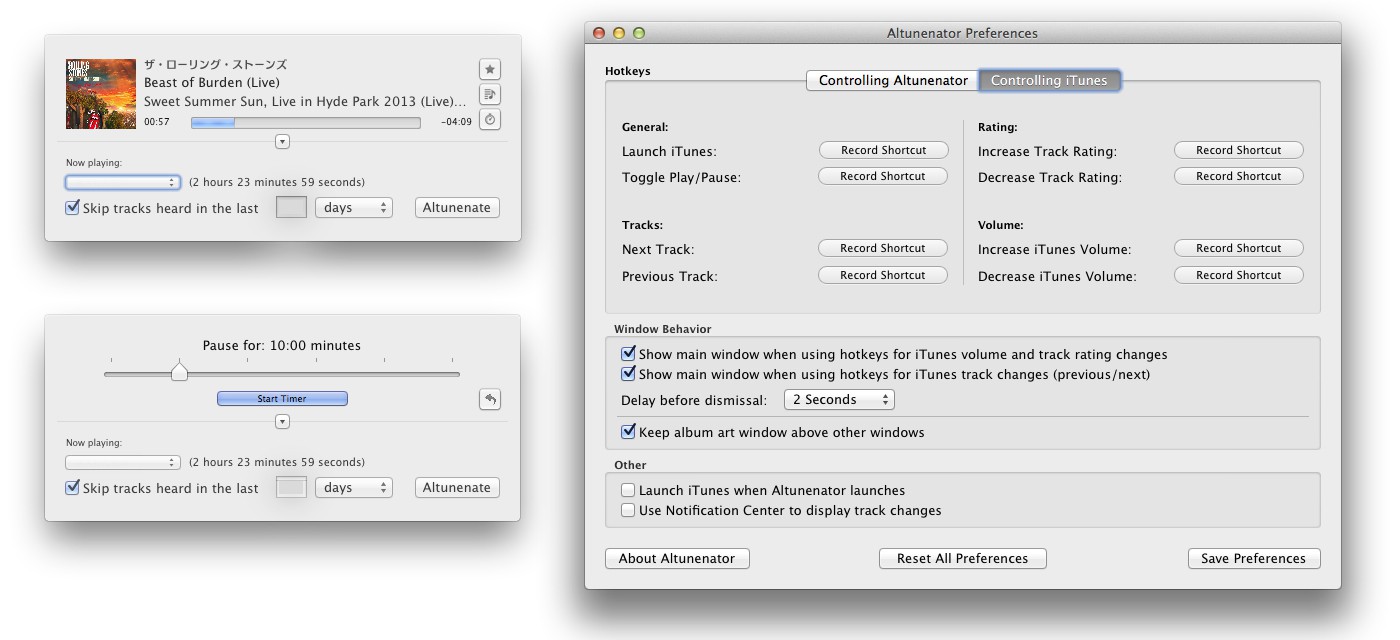The height and width of the screenshot is (640, 1400).
Task: Toggle Skip tracks heard checkbox in the player window
Action: tap(72, 208)
